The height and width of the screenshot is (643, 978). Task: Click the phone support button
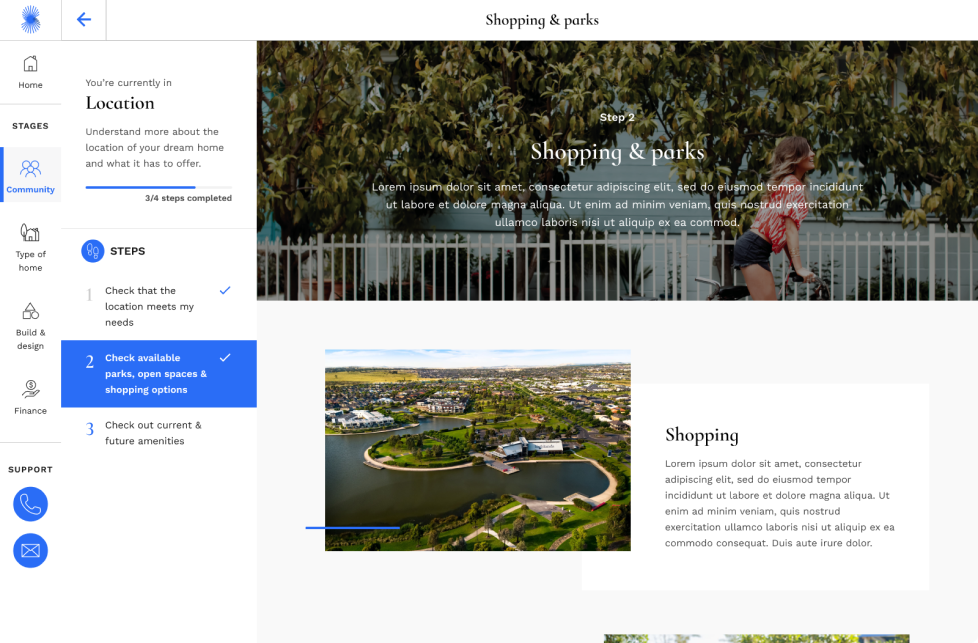pyautogui.click(x=30, y=504)
